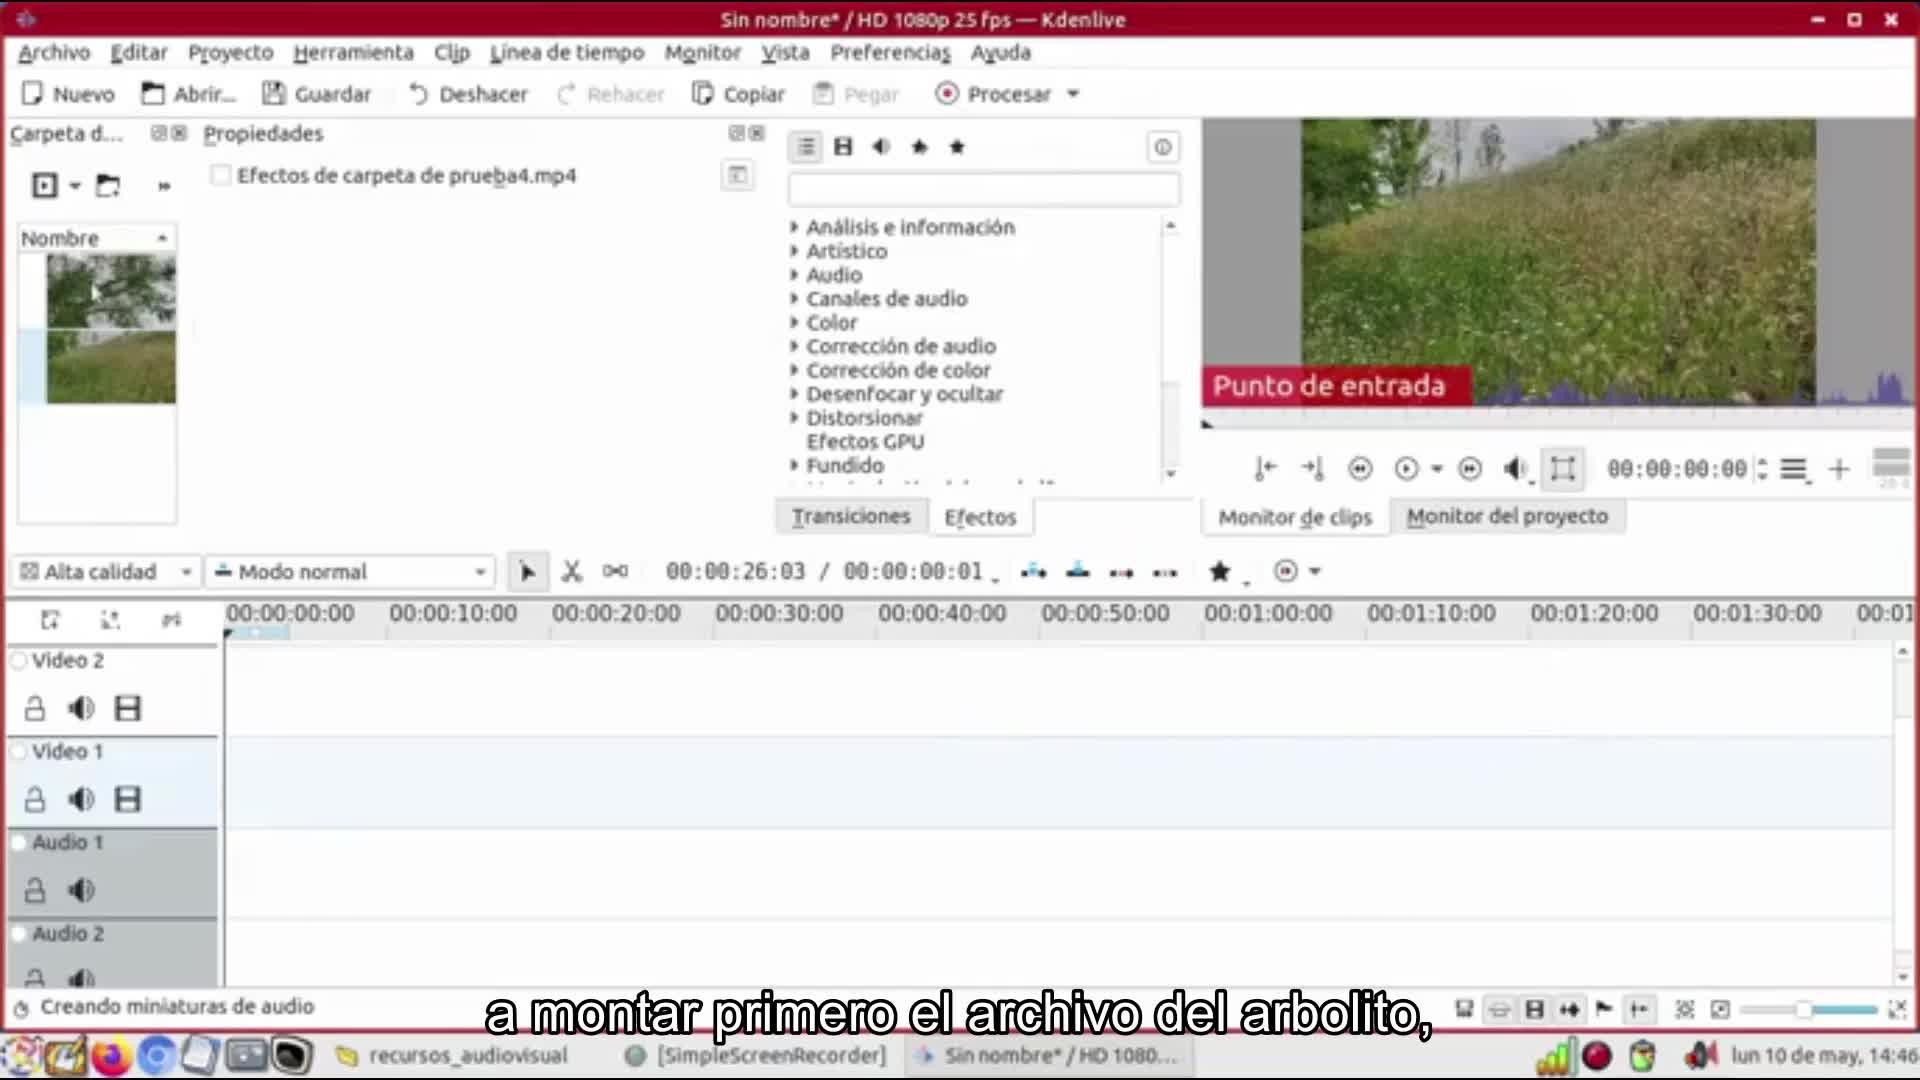Show video effects filter icon
The width and height of the screenshot is (1920, 1080).
click(843, 147)
